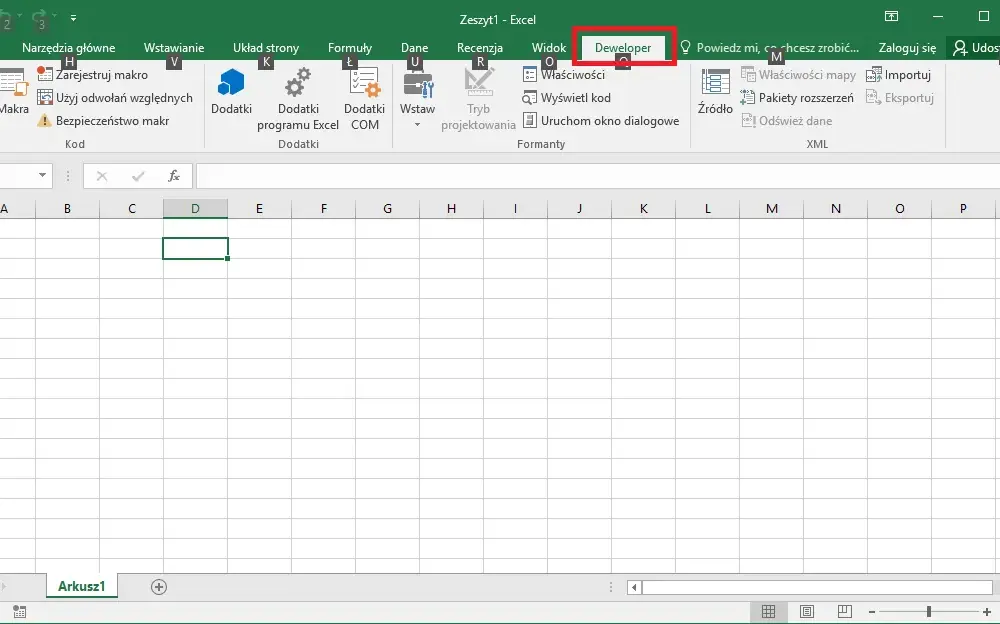The height and width of the screenshot is (624, 1000).
Task: Toggle Tryb projektowania mode
Action: 478,100
